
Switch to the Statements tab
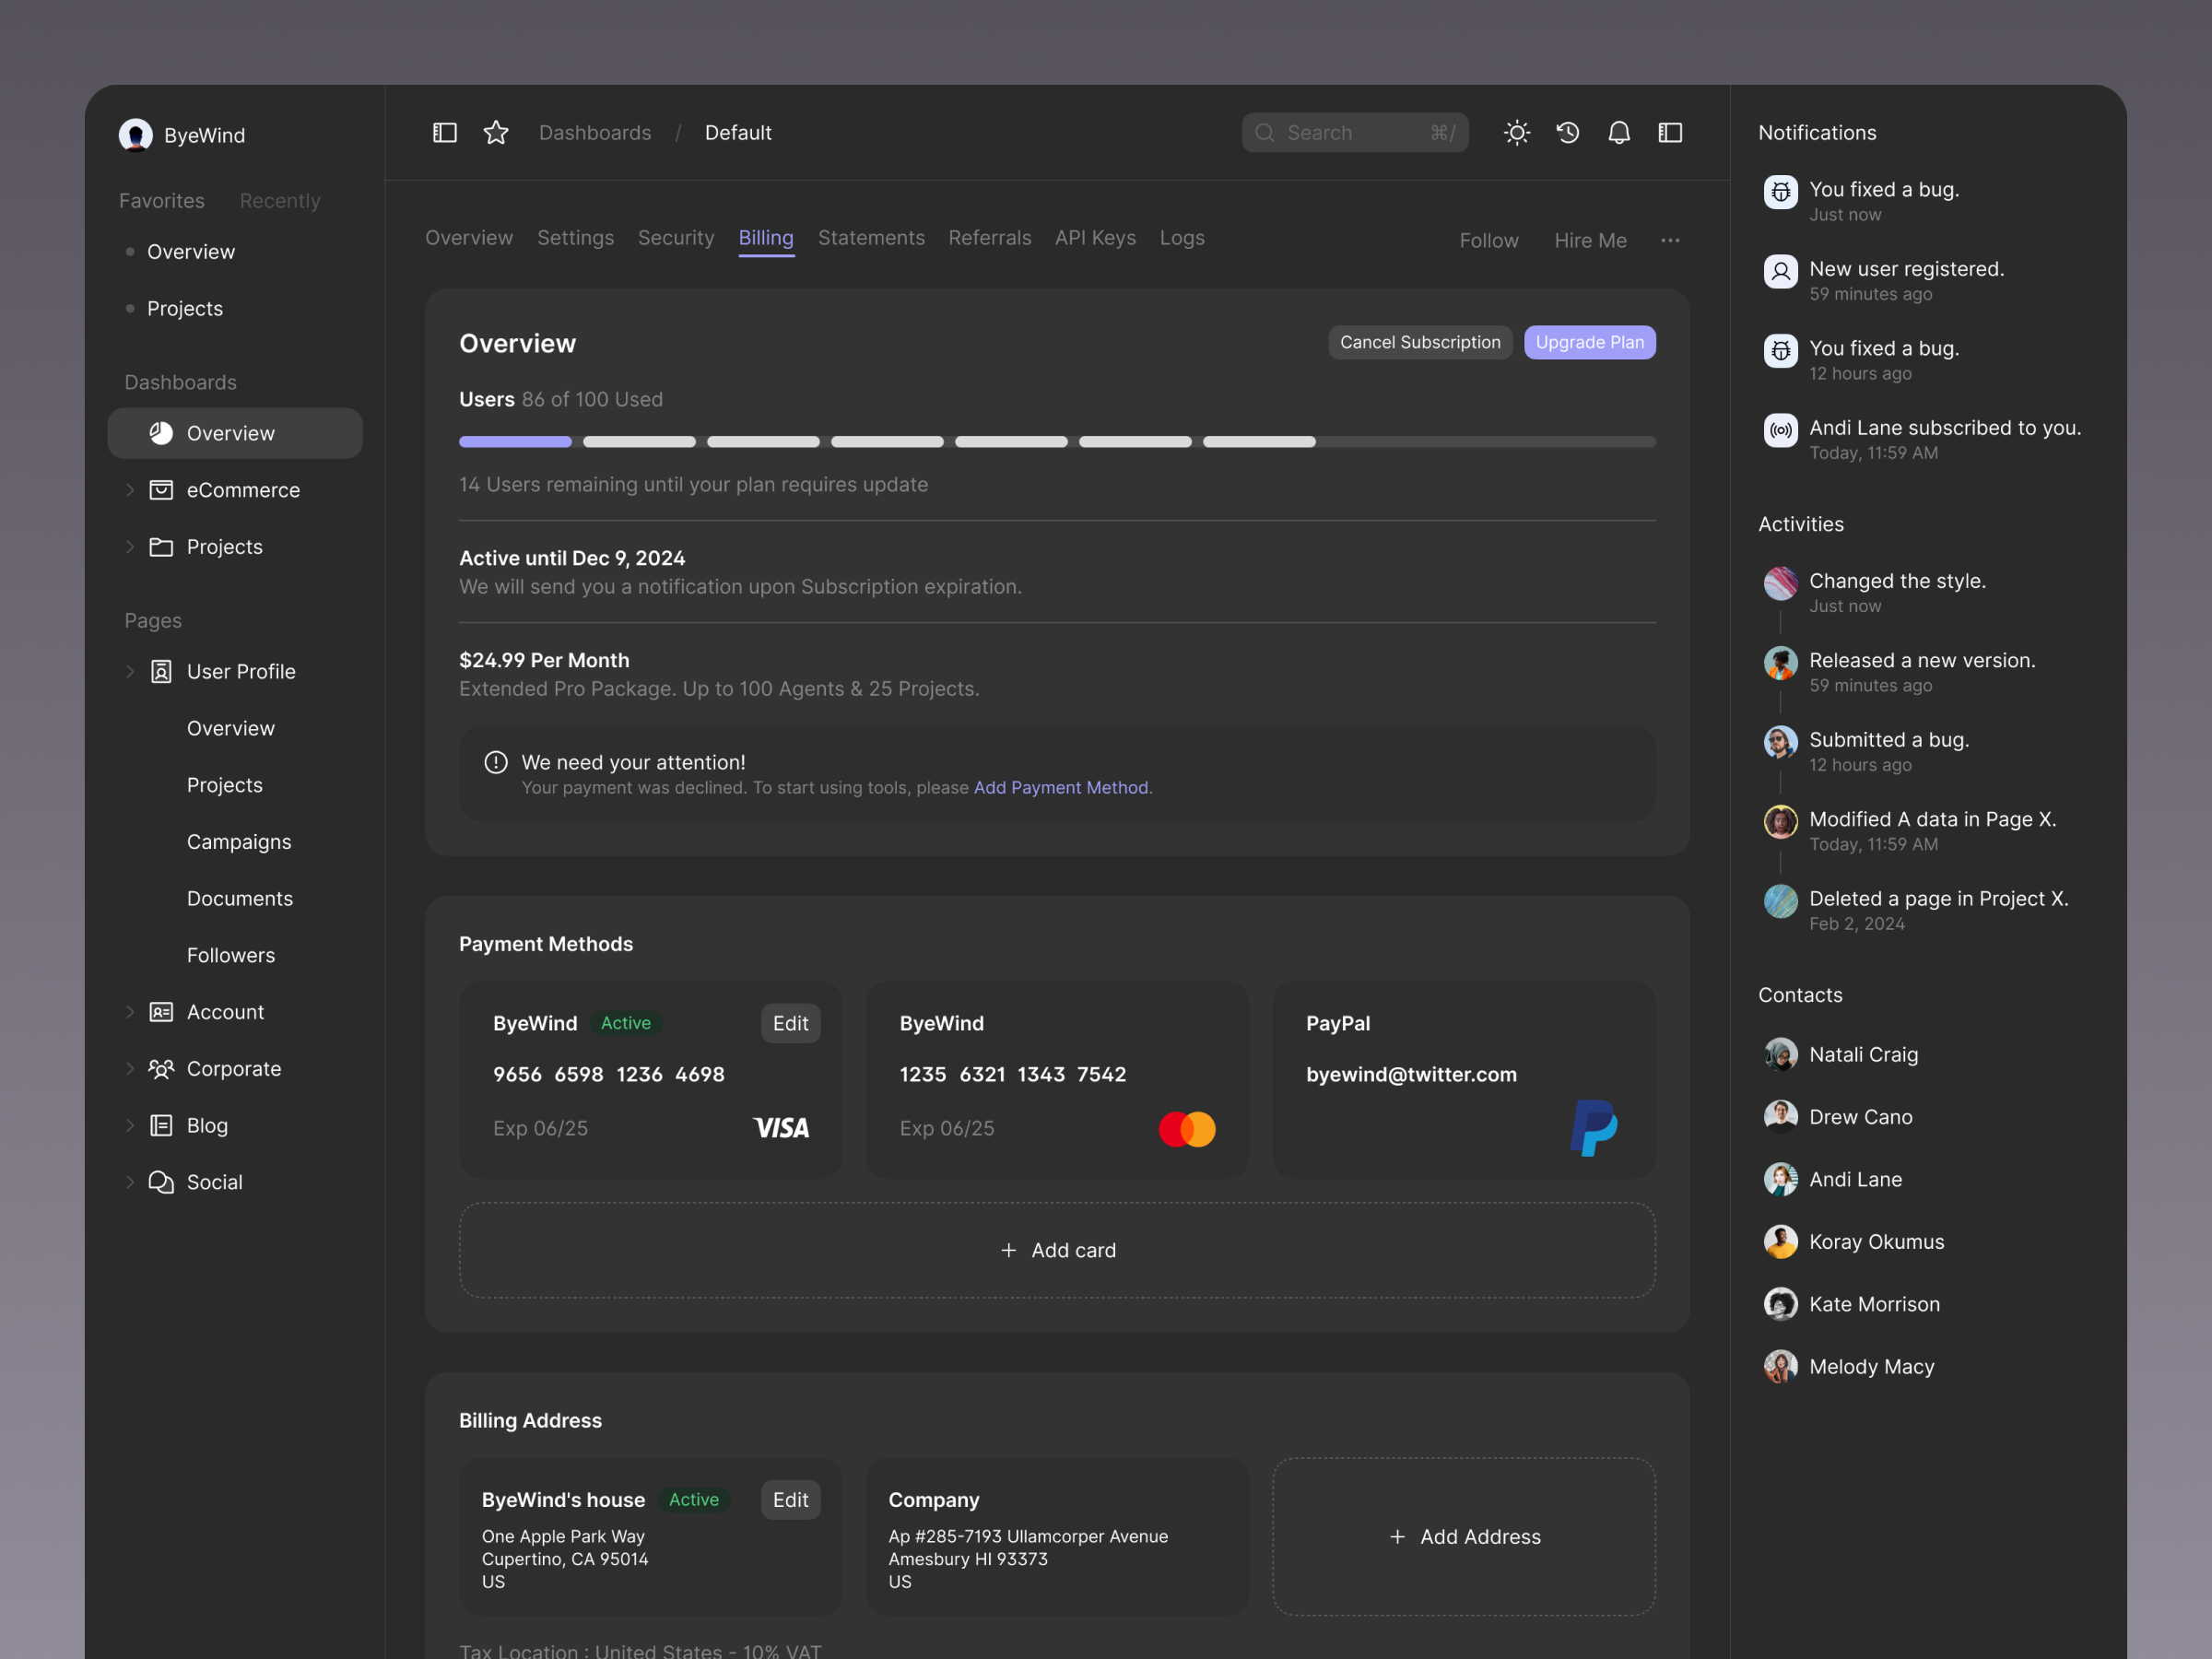(870, 238)
